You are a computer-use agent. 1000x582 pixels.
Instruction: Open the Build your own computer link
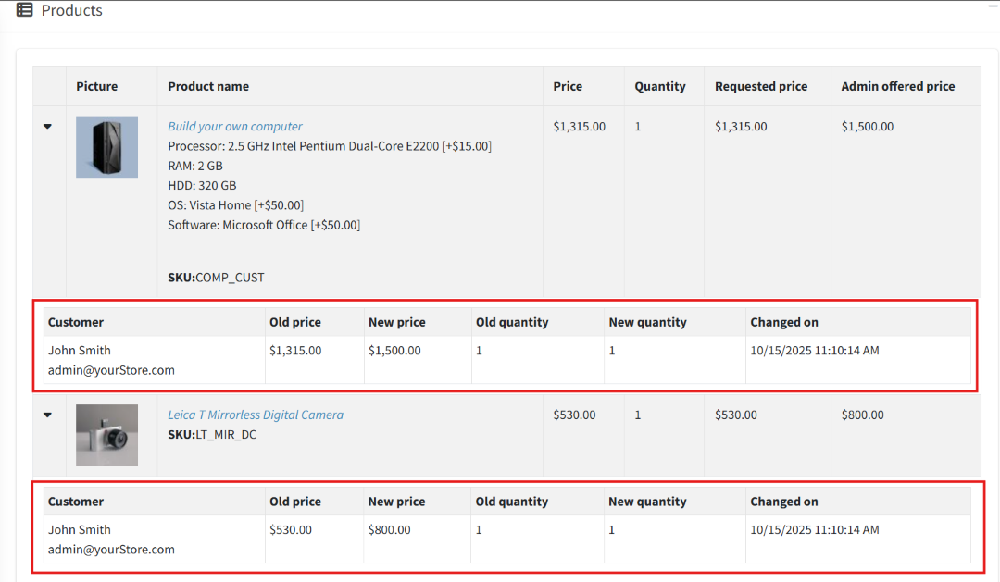coord(235,127)
